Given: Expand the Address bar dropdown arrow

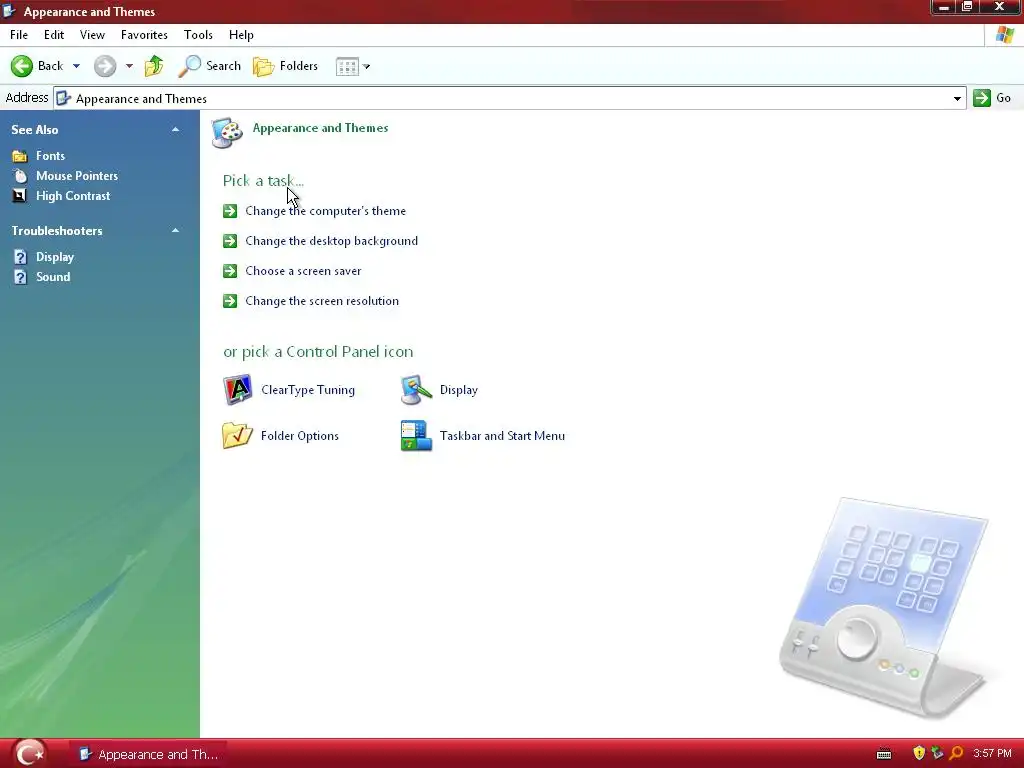Looking at the screenshot, I should [x=957, y=99].
